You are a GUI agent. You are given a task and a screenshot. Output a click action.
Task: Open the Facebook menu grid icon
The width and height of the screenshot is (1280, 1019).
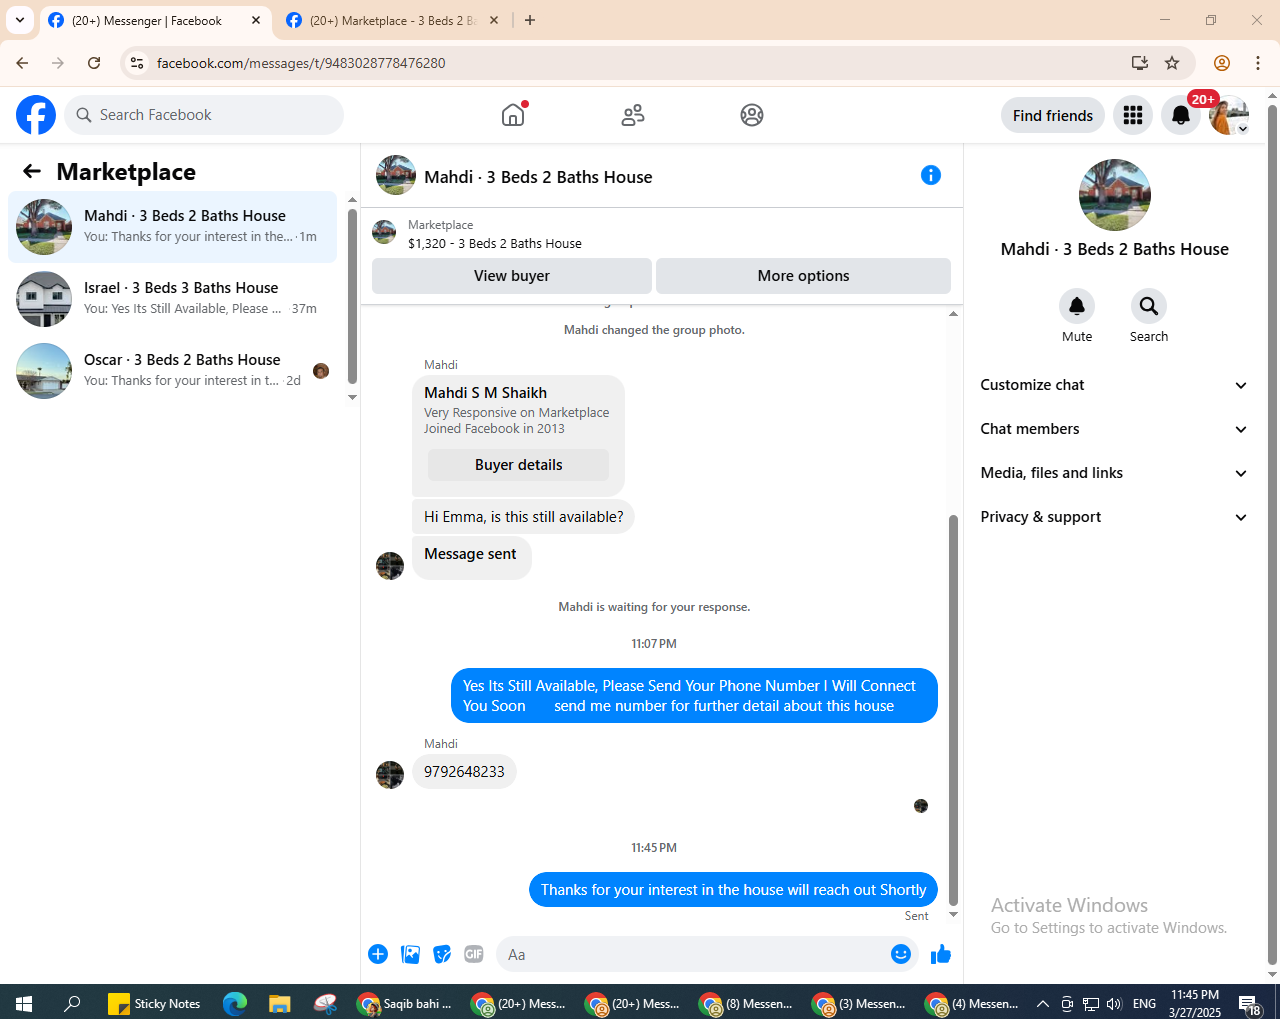(1133, 115)
